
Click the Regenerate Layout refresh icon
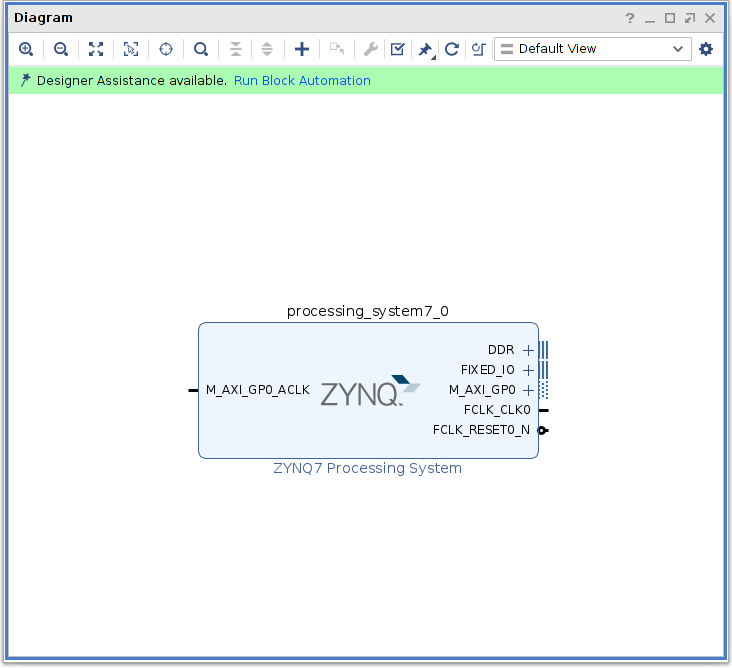click(452, 49)
